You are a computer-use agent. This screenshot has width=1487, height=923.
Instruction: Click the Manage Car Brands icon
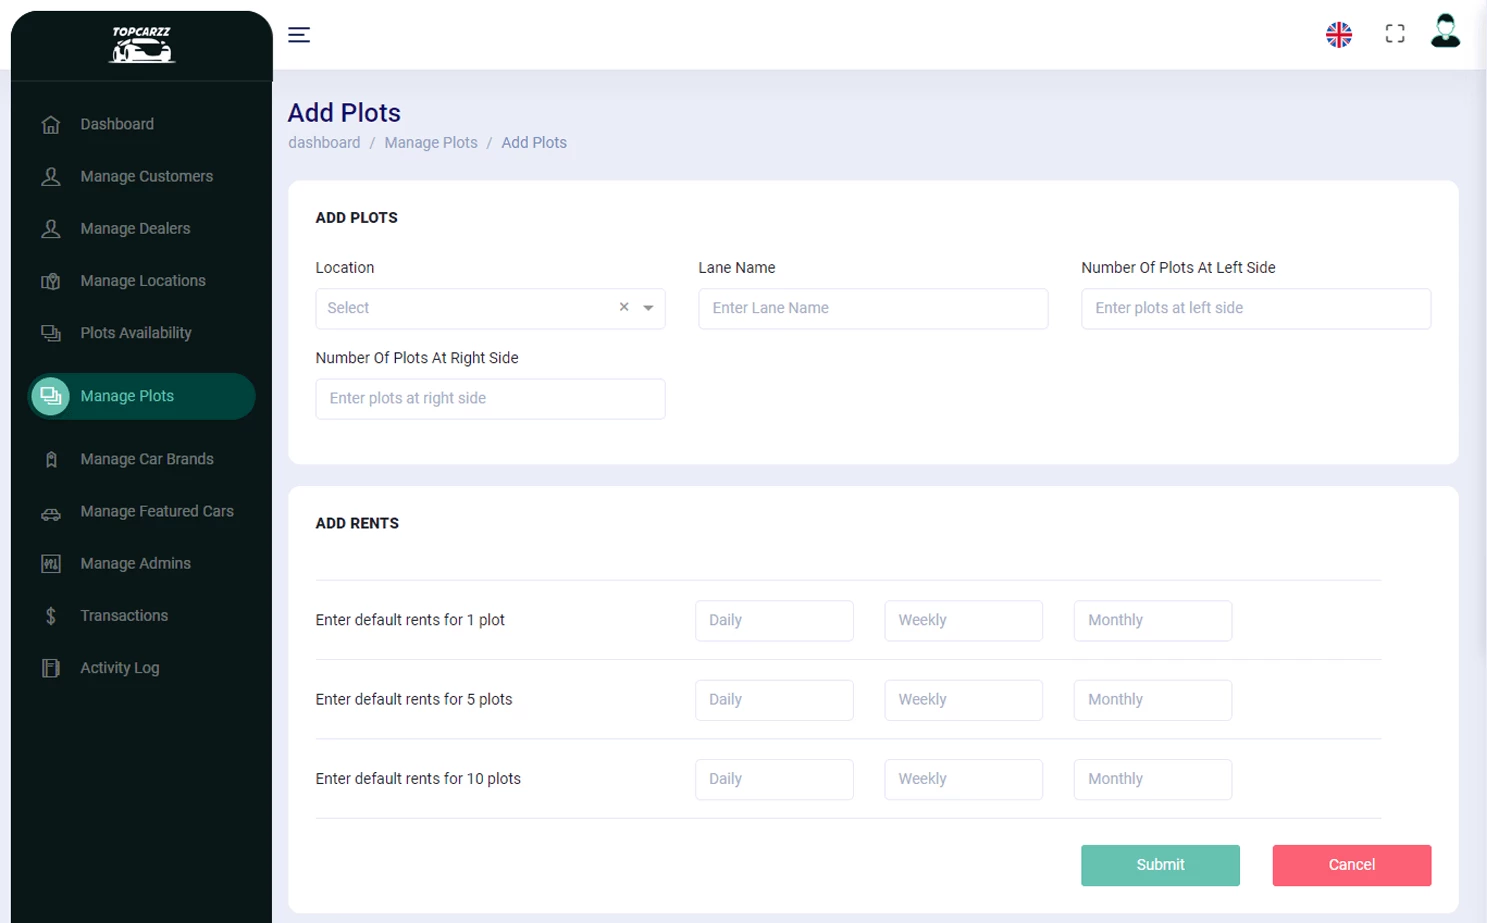50,458
